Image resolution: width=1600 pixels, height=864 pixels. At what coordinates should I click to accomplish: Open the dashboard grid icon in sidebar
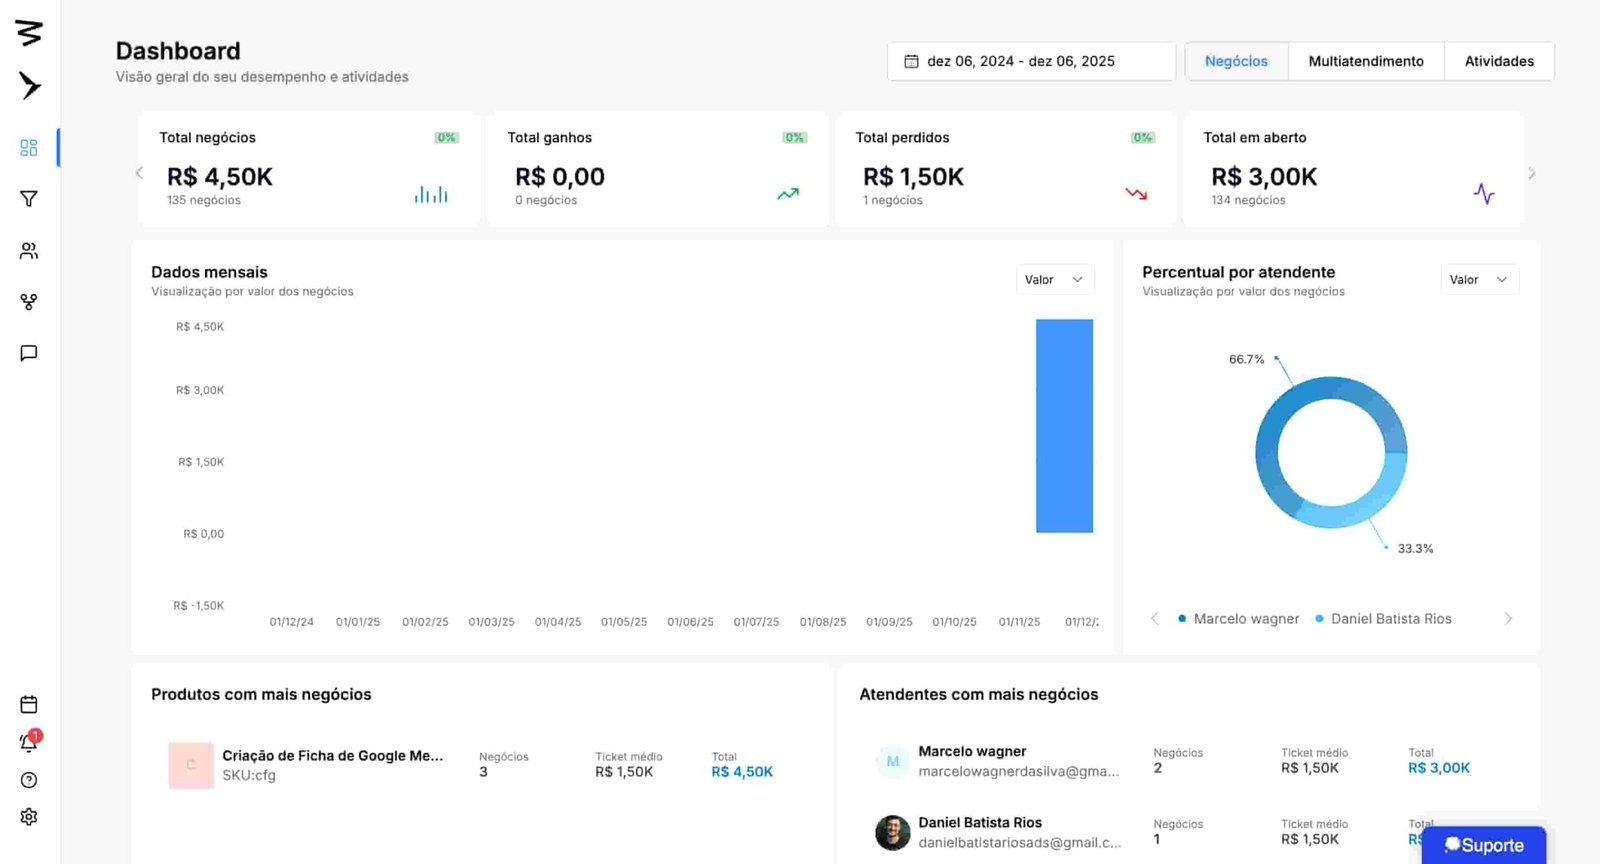pos(29,148)
